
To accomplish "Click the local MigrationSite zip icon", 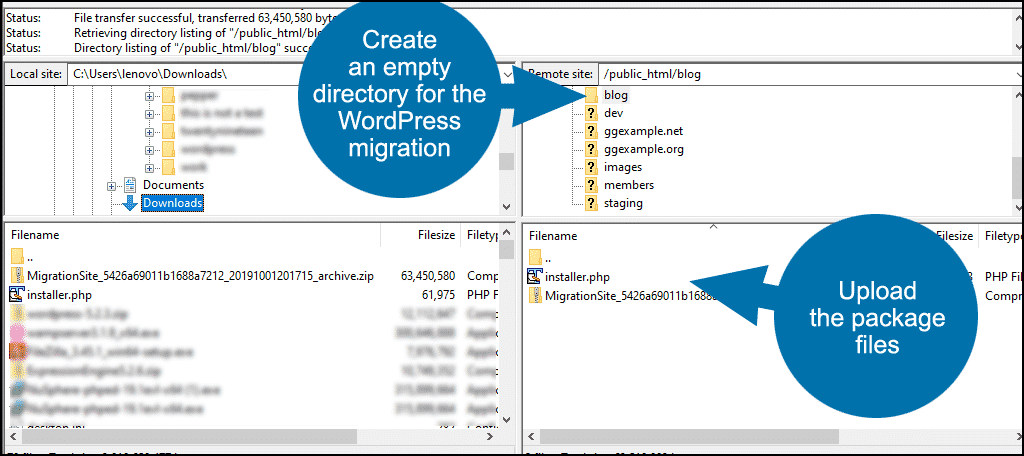I will click(17, 276).
